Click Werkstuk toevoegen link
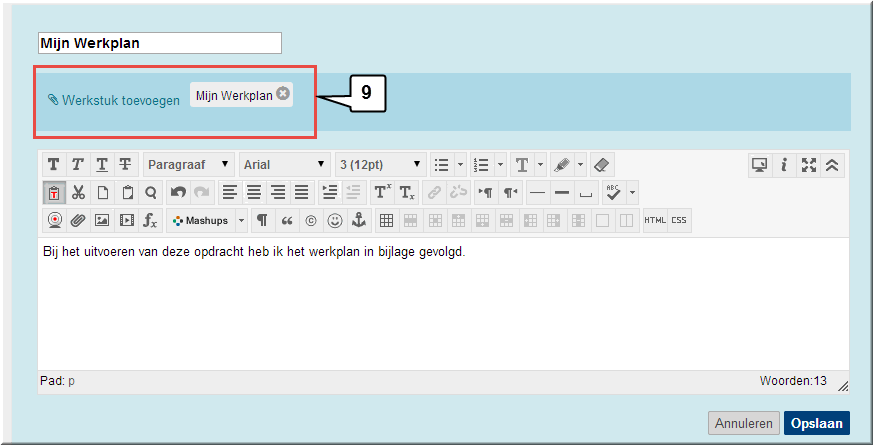Viewport: 873px width, 445px height. pyautogui.click(x=114, y=100)
